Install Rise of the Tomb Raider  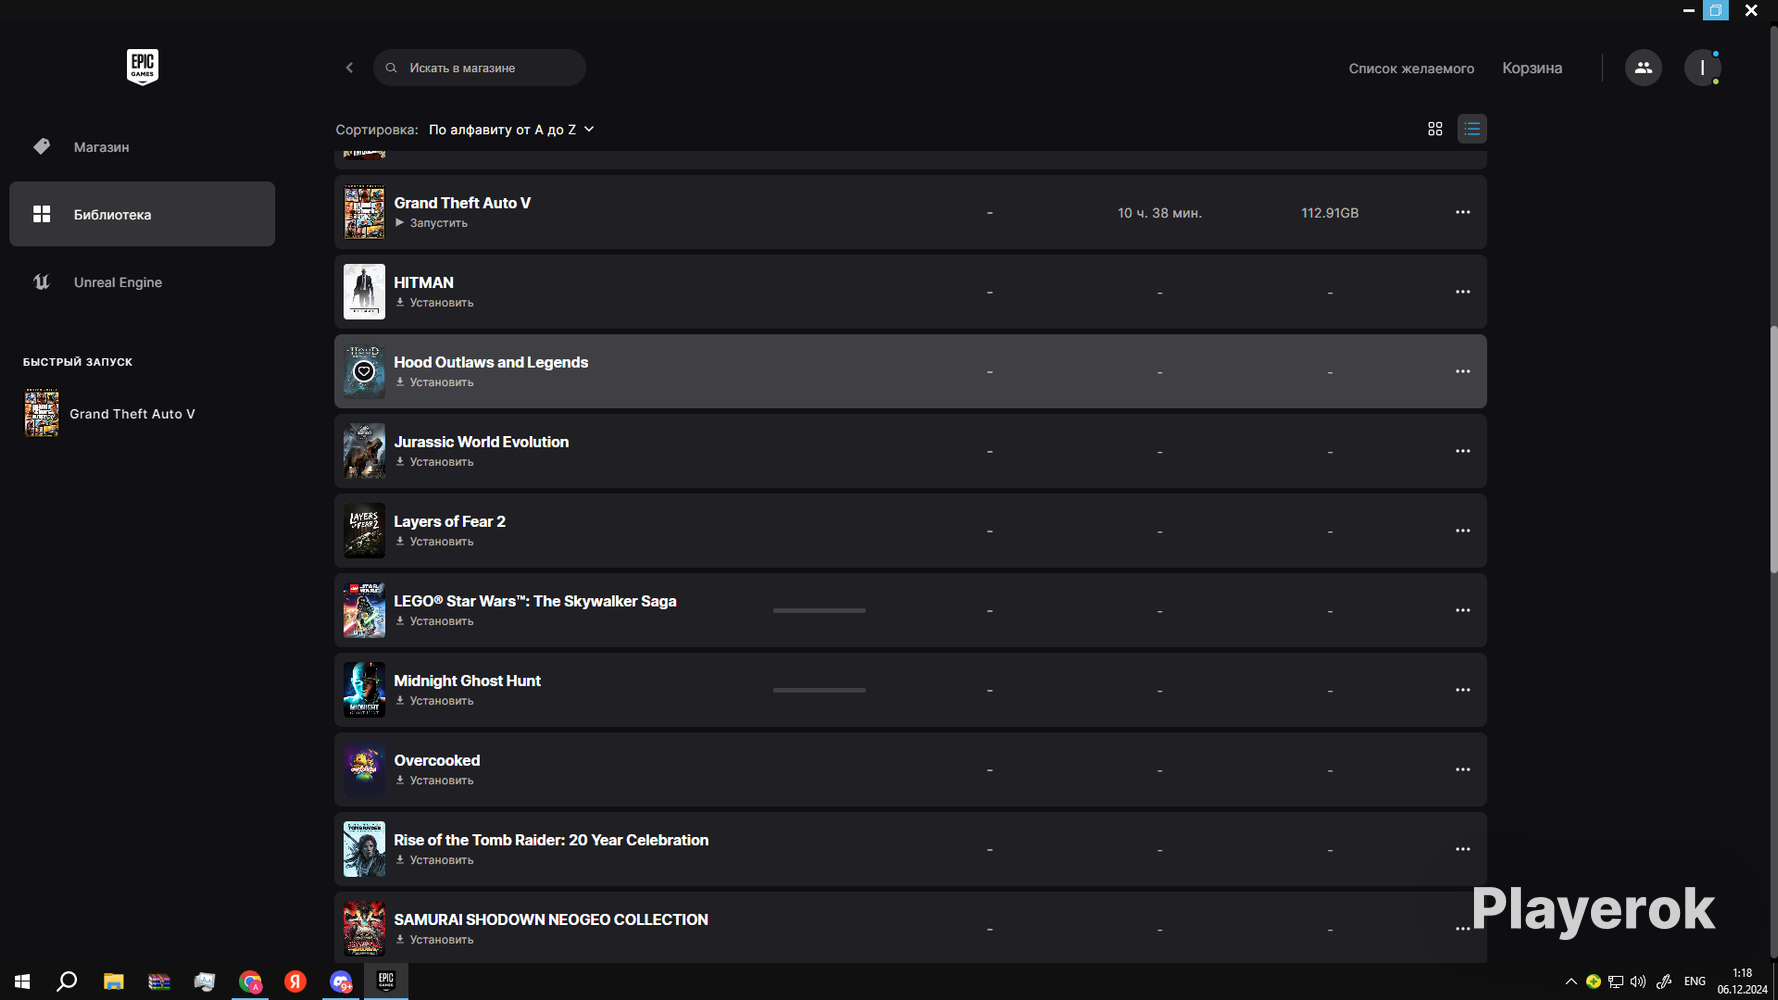point(434,860)
